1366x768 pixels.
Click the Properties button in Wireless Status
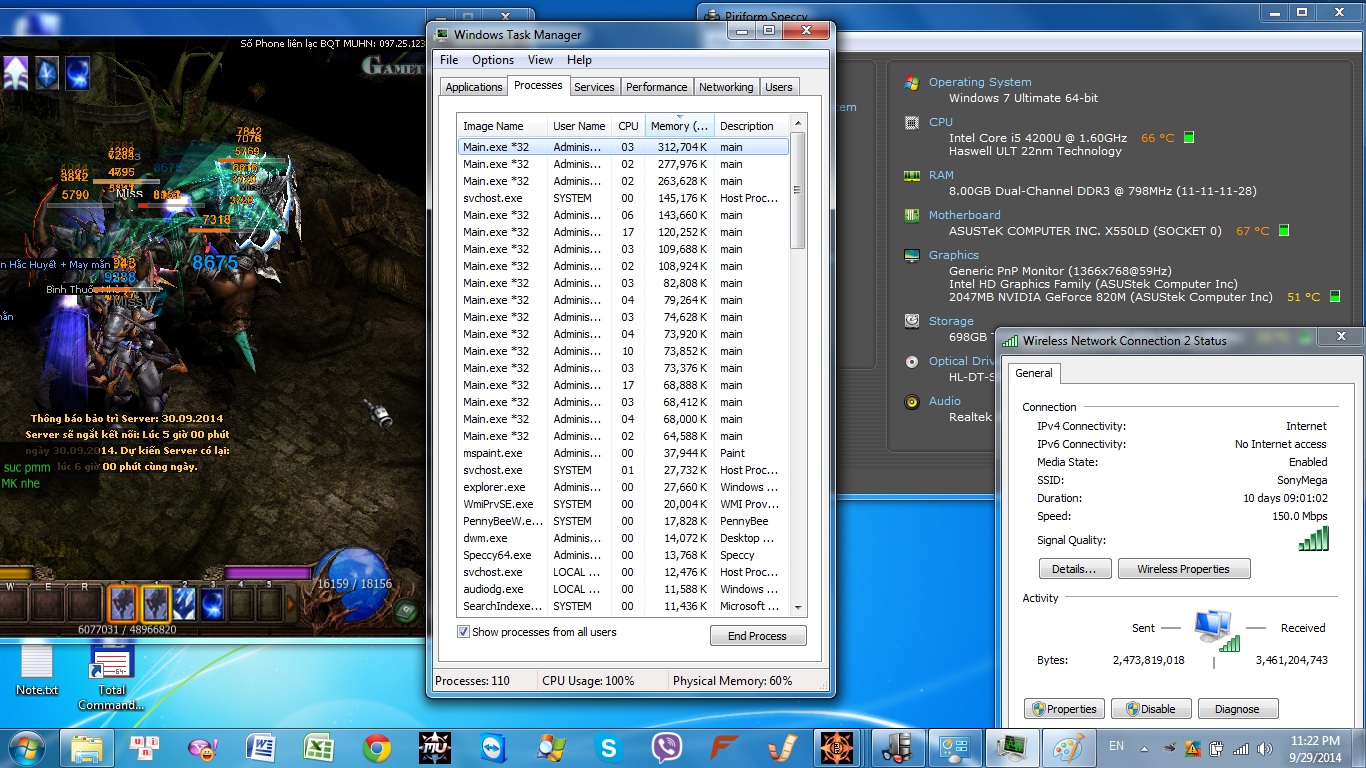tap(1065, 709)
